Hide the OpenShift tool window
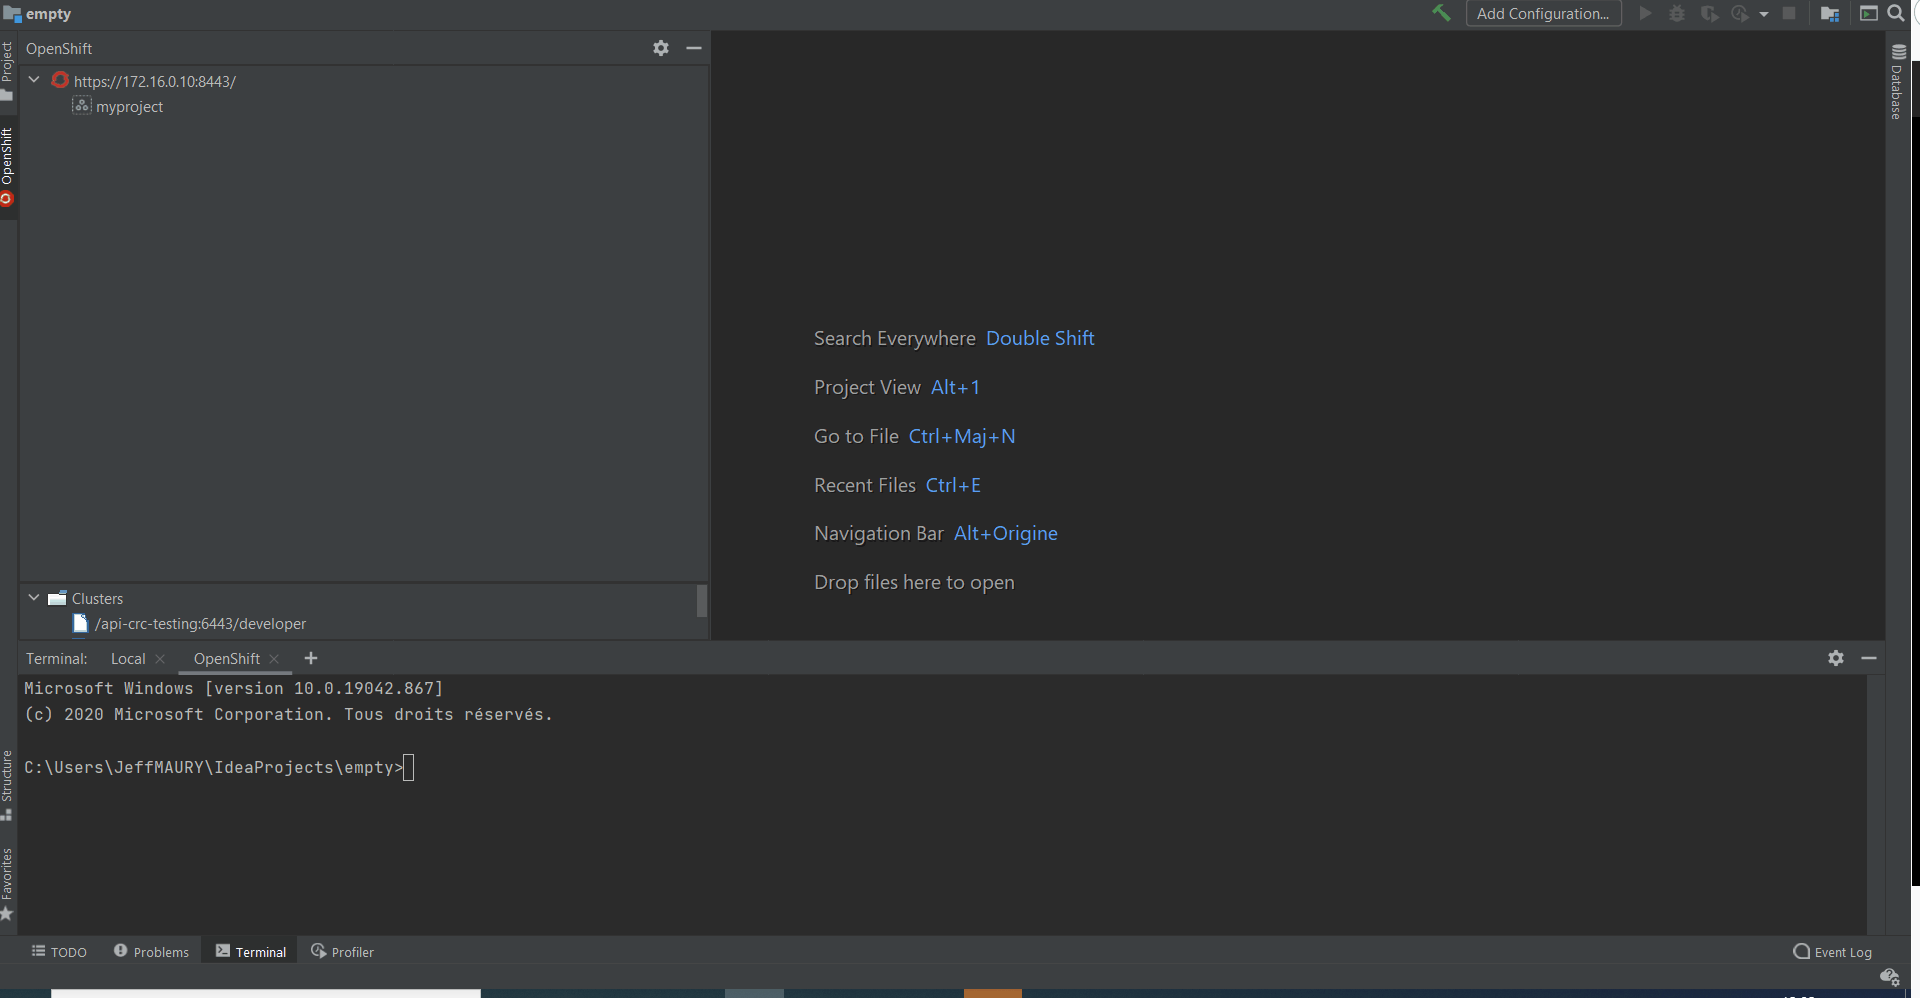This screenshot has height=998, width=1920. pos(694,48)
